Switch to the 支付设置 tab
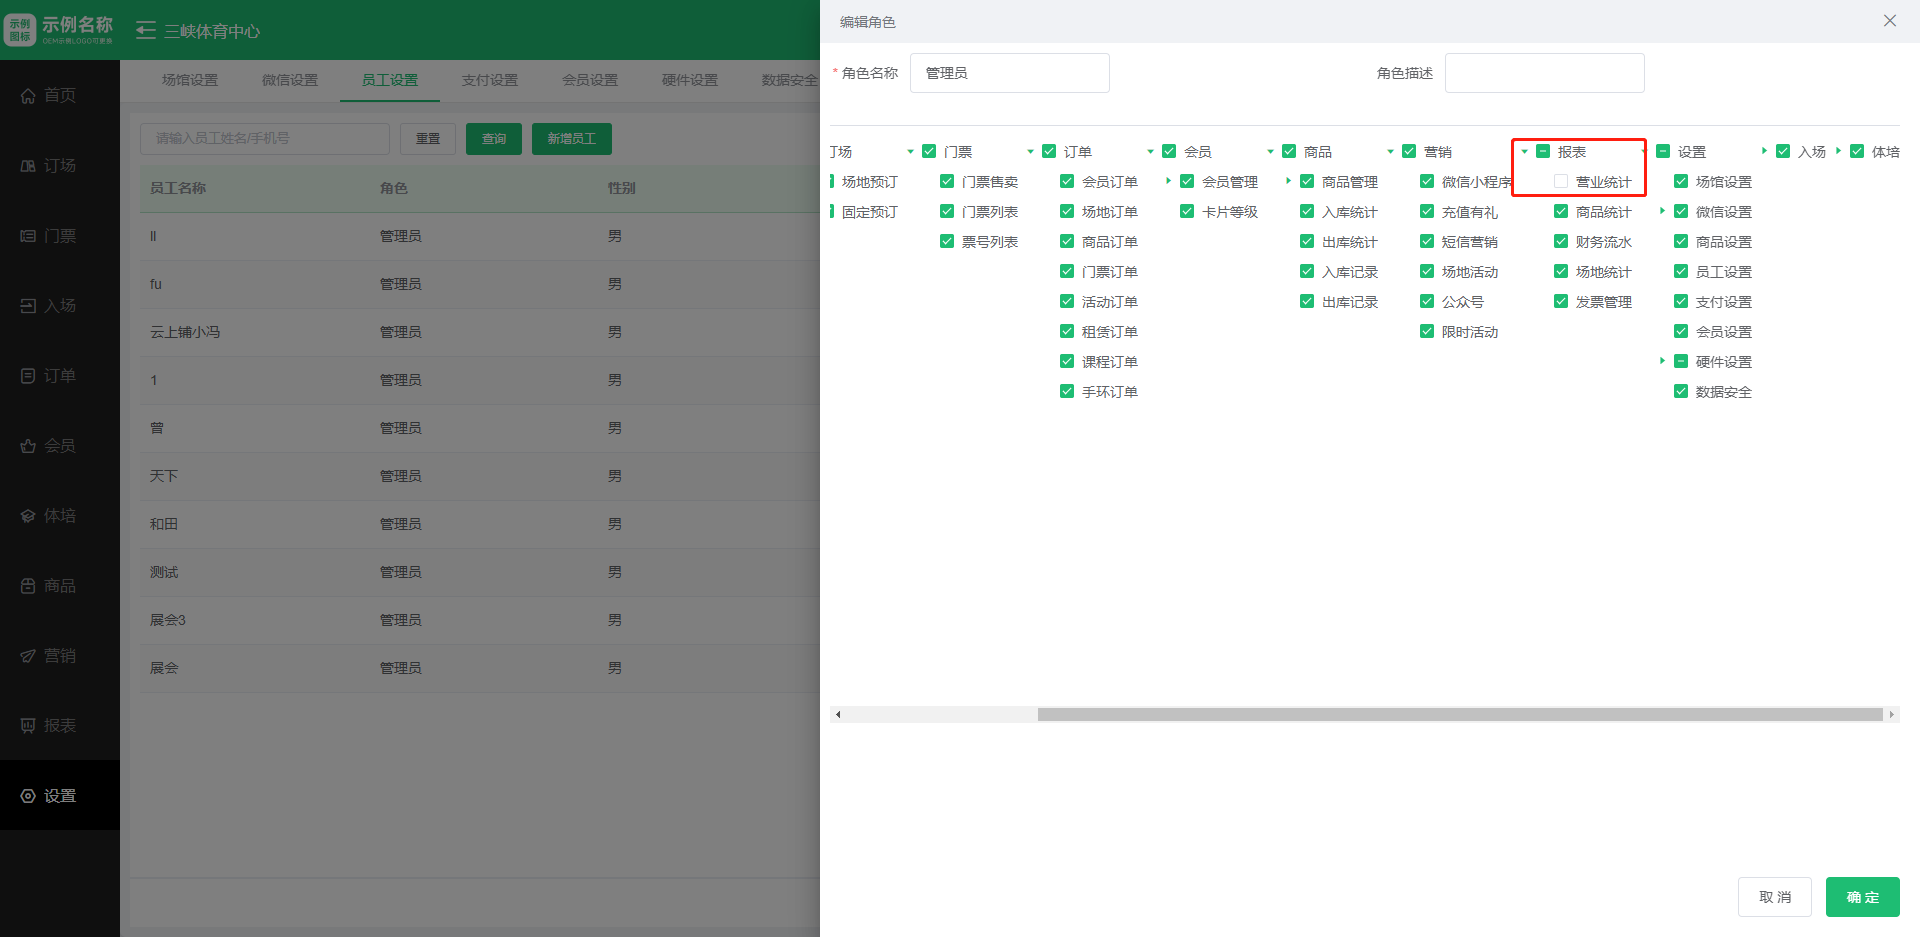The height and width of the screenshot is (937, 1920). click(490, 80)
